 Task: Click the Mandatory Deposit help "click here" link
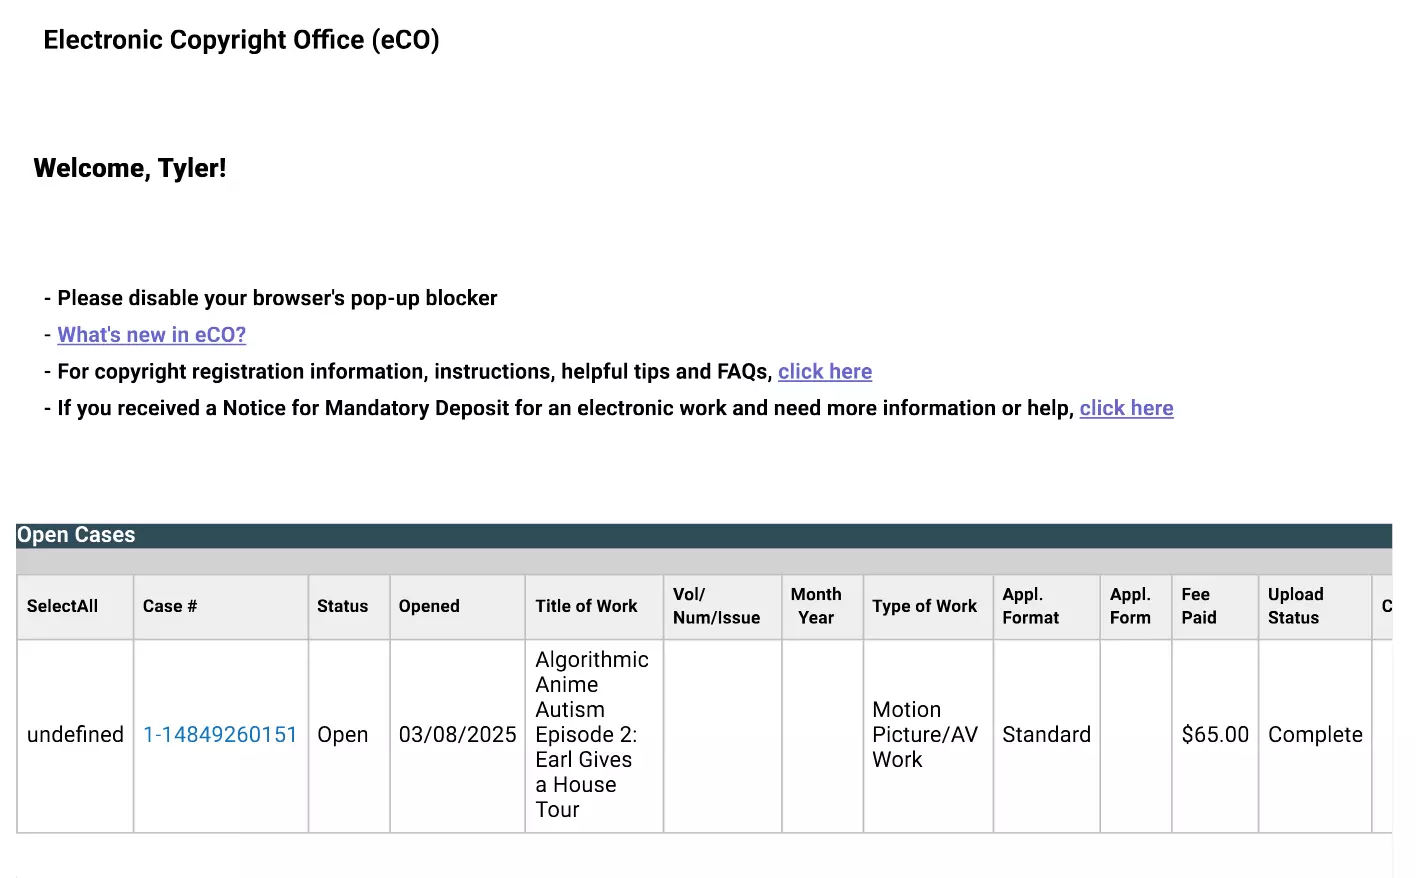pos(1126,408)
